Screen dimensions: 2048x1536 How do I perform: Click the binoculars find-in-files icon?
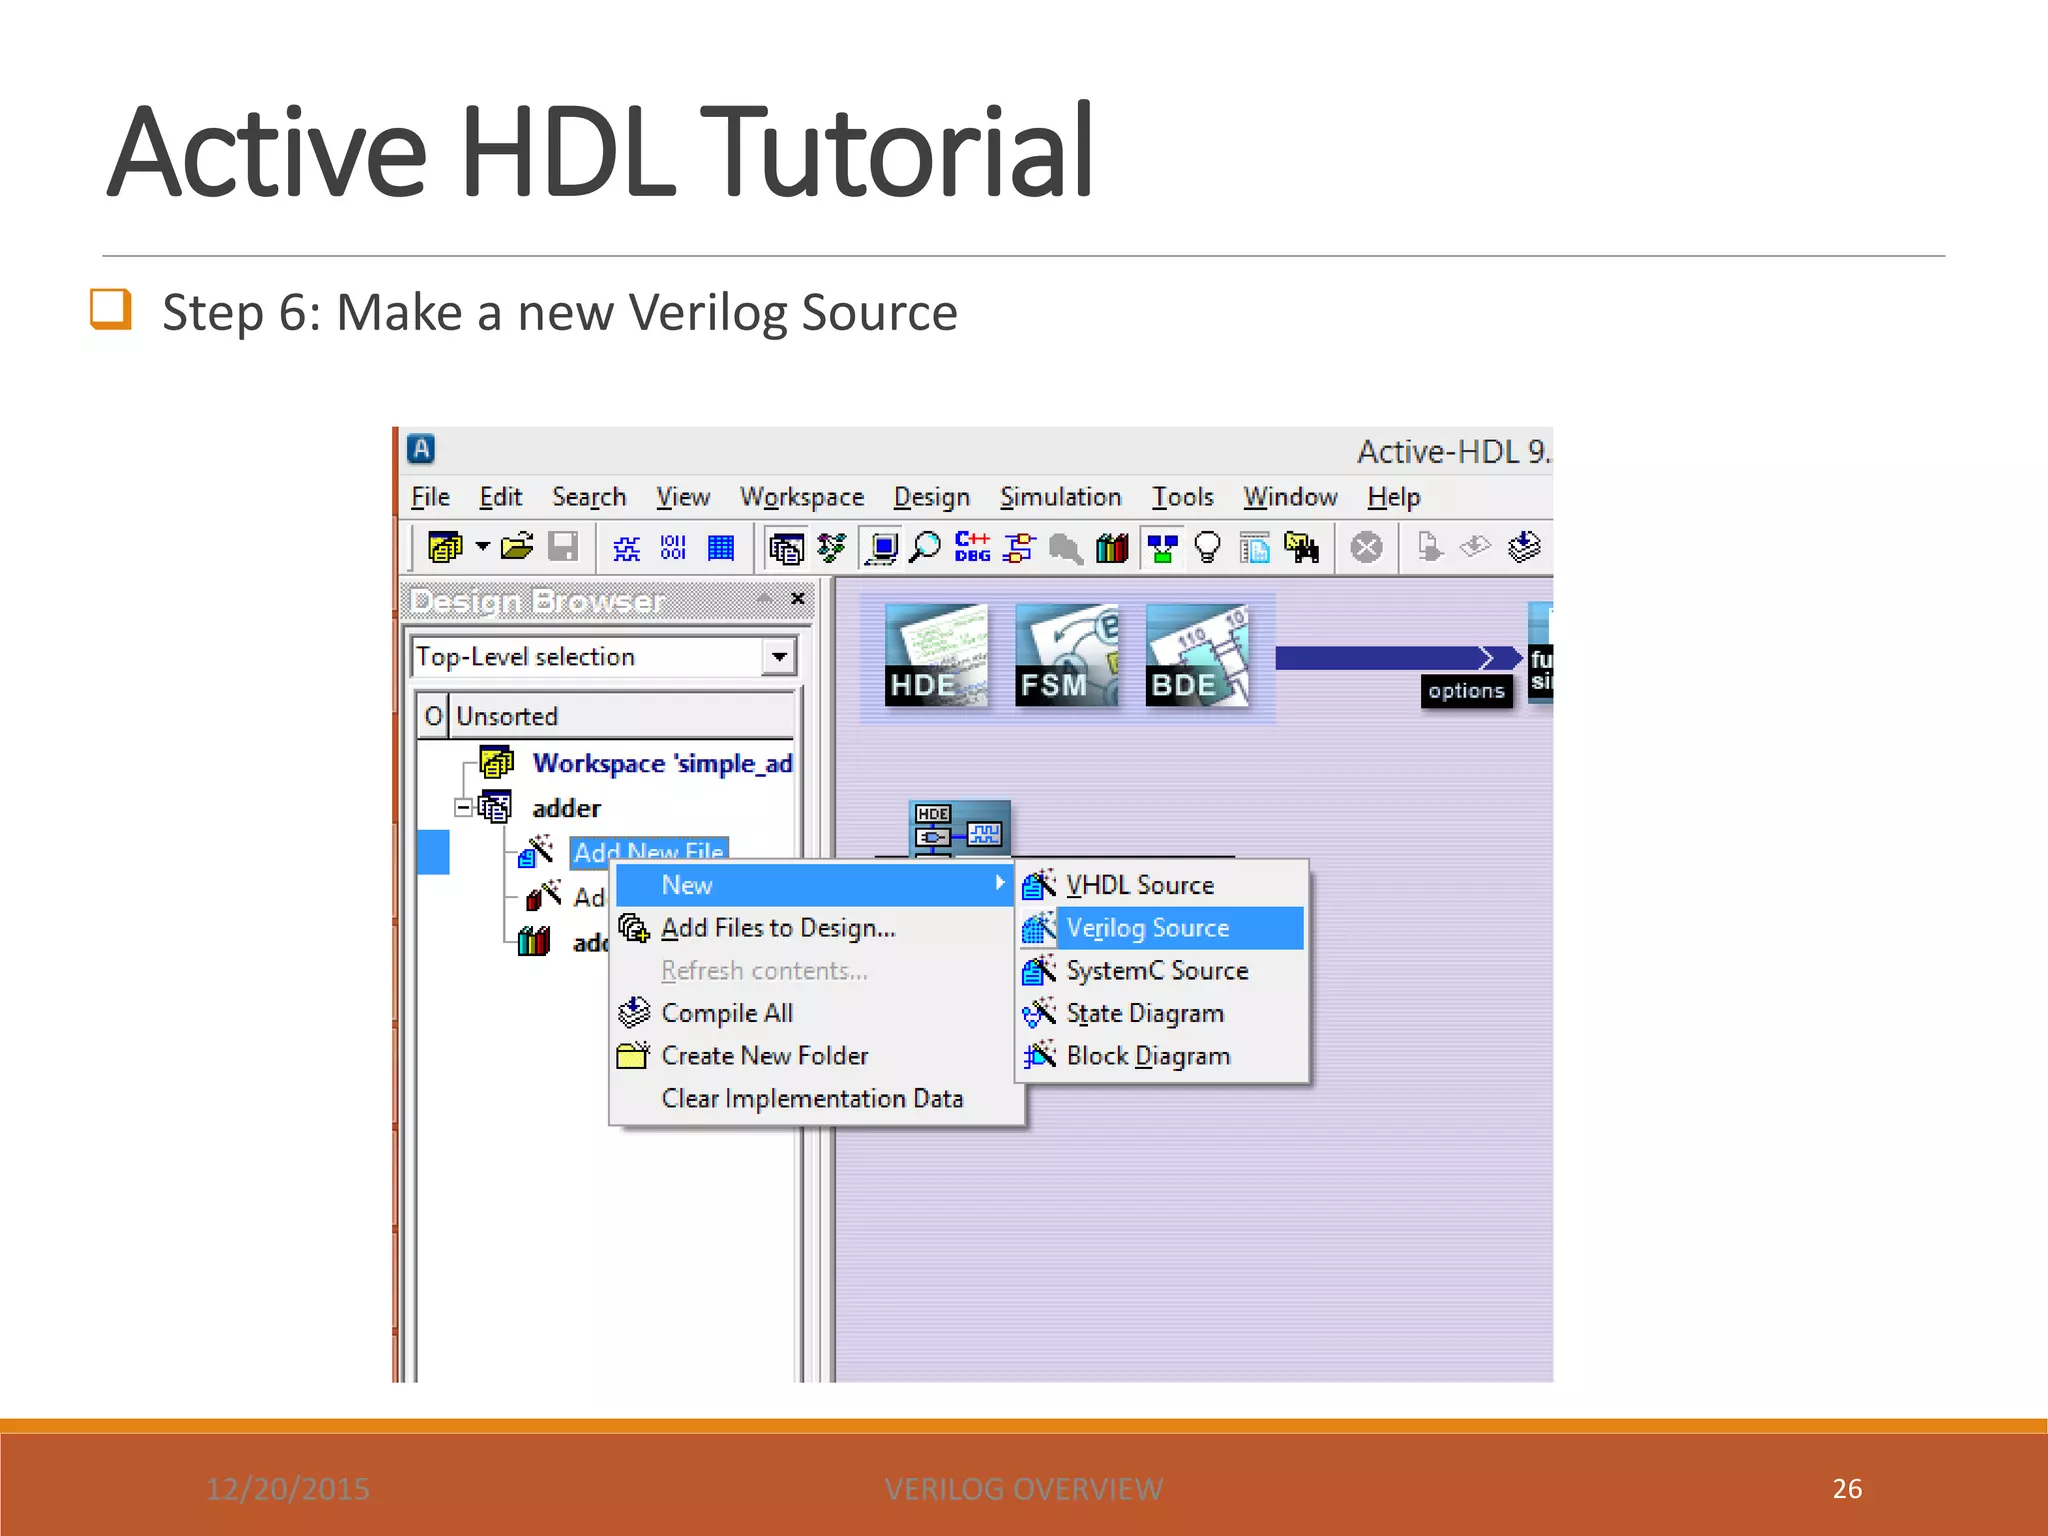tap(1302, 548)
